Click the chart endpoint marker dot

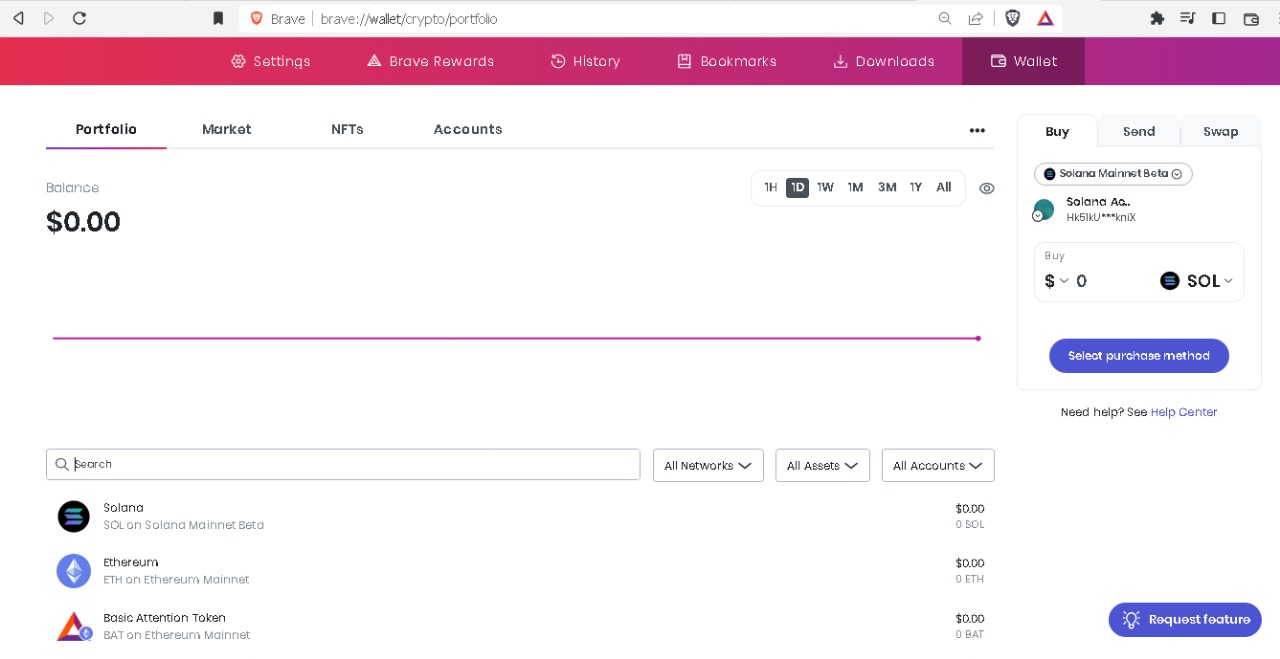[978, 338]
